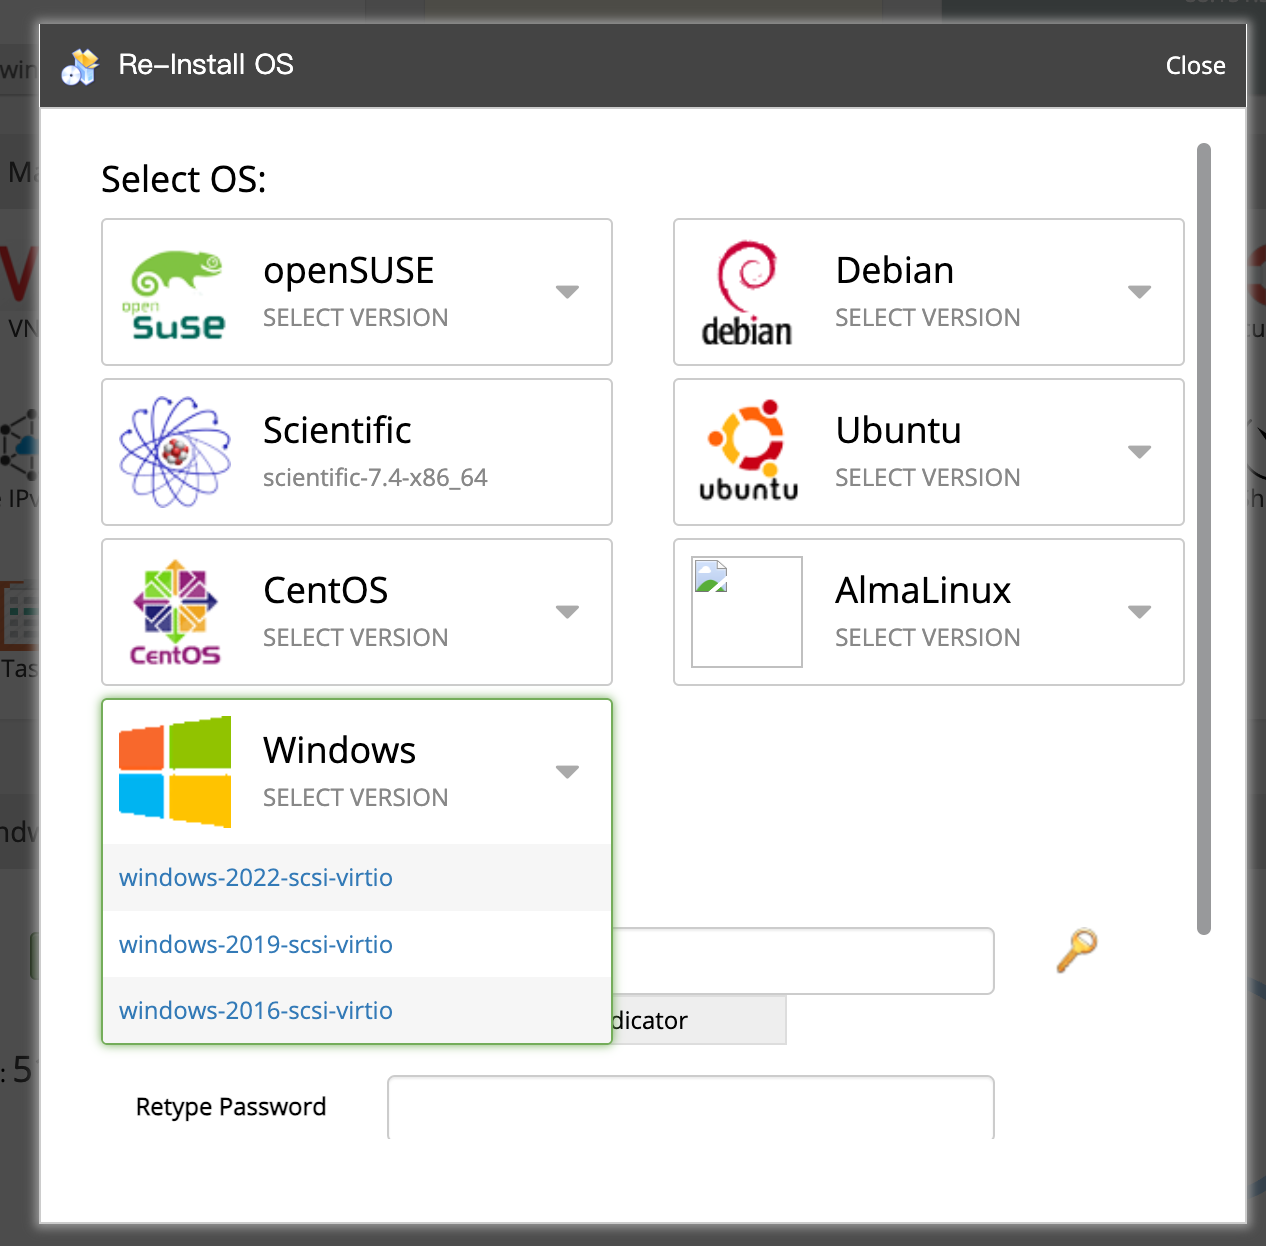Focus the new password input field
Image resolution: width=1266 pixels, height=1246 pixels.
[803, 961]
